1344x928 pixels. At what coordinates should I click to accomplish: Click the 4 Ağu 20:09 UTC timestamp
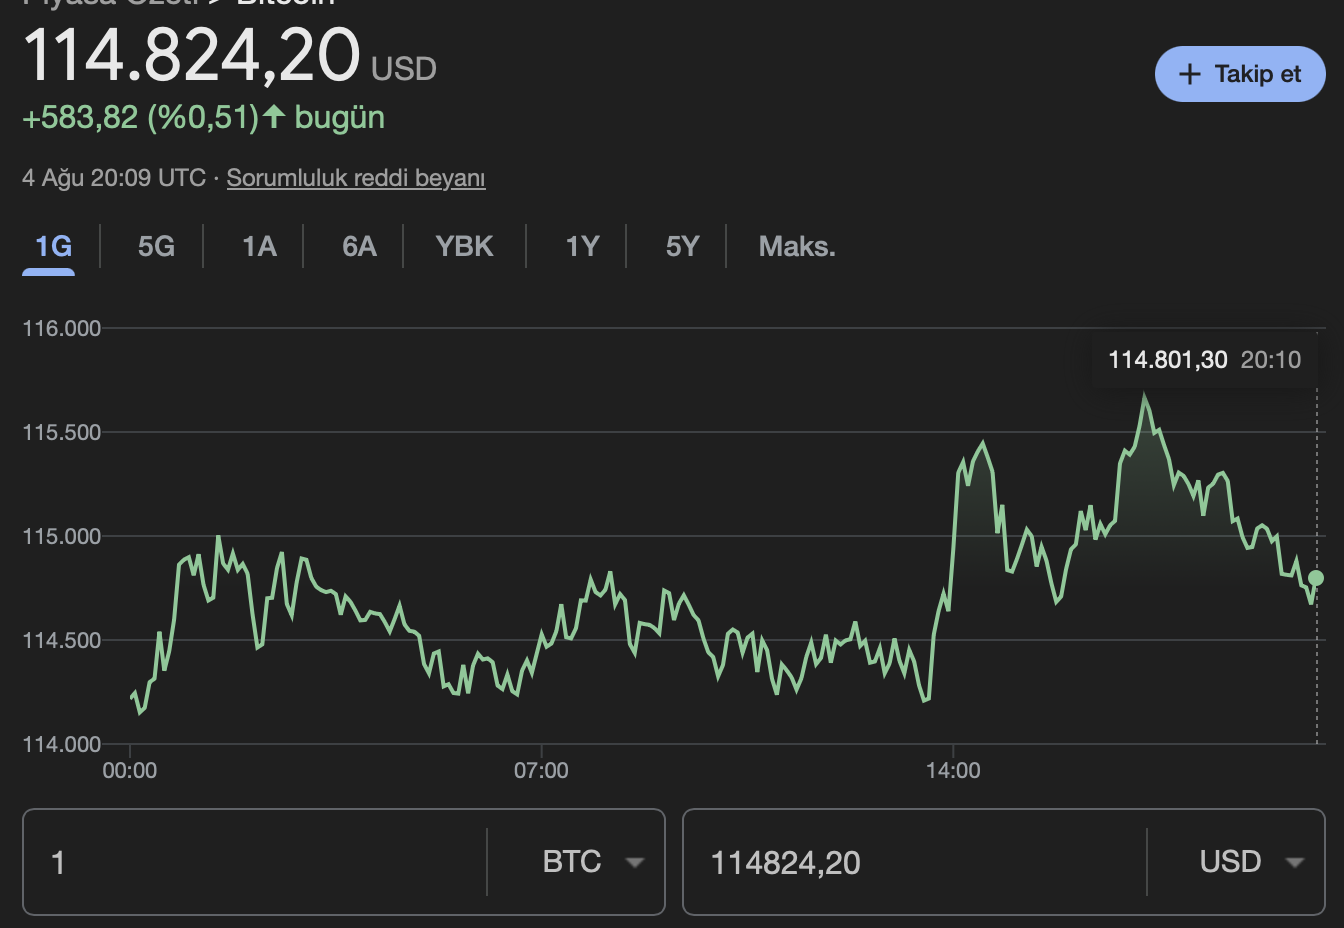[x=114, y=178]
